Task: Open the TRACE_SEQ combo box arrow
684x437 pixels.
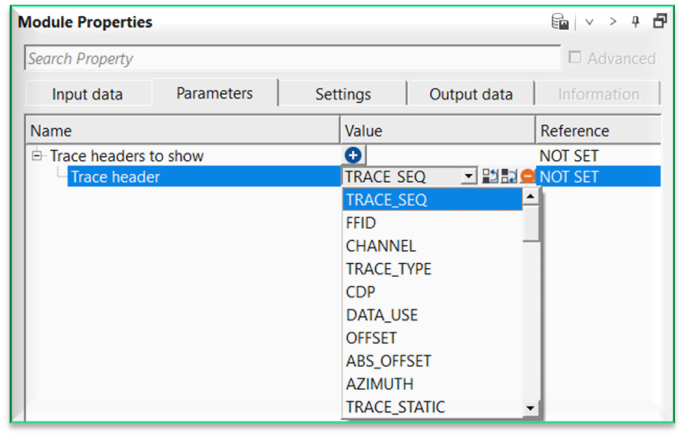Action: pyautogui.click(x=469, y=176)
